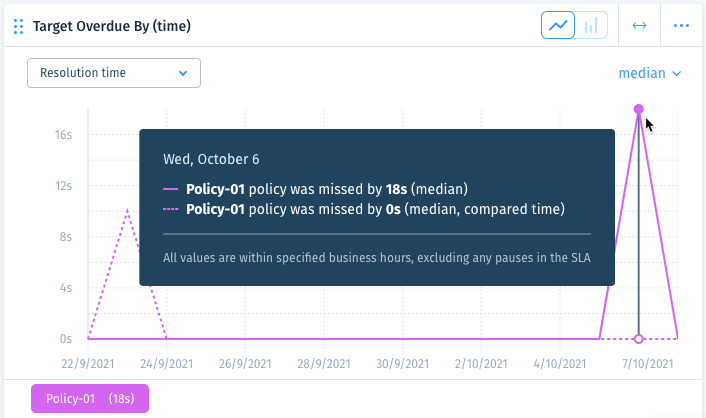Screen dimensions: 706x418
Task: Toggle the Policy-01 (18s) legend chip
Action: pos(90,399)
